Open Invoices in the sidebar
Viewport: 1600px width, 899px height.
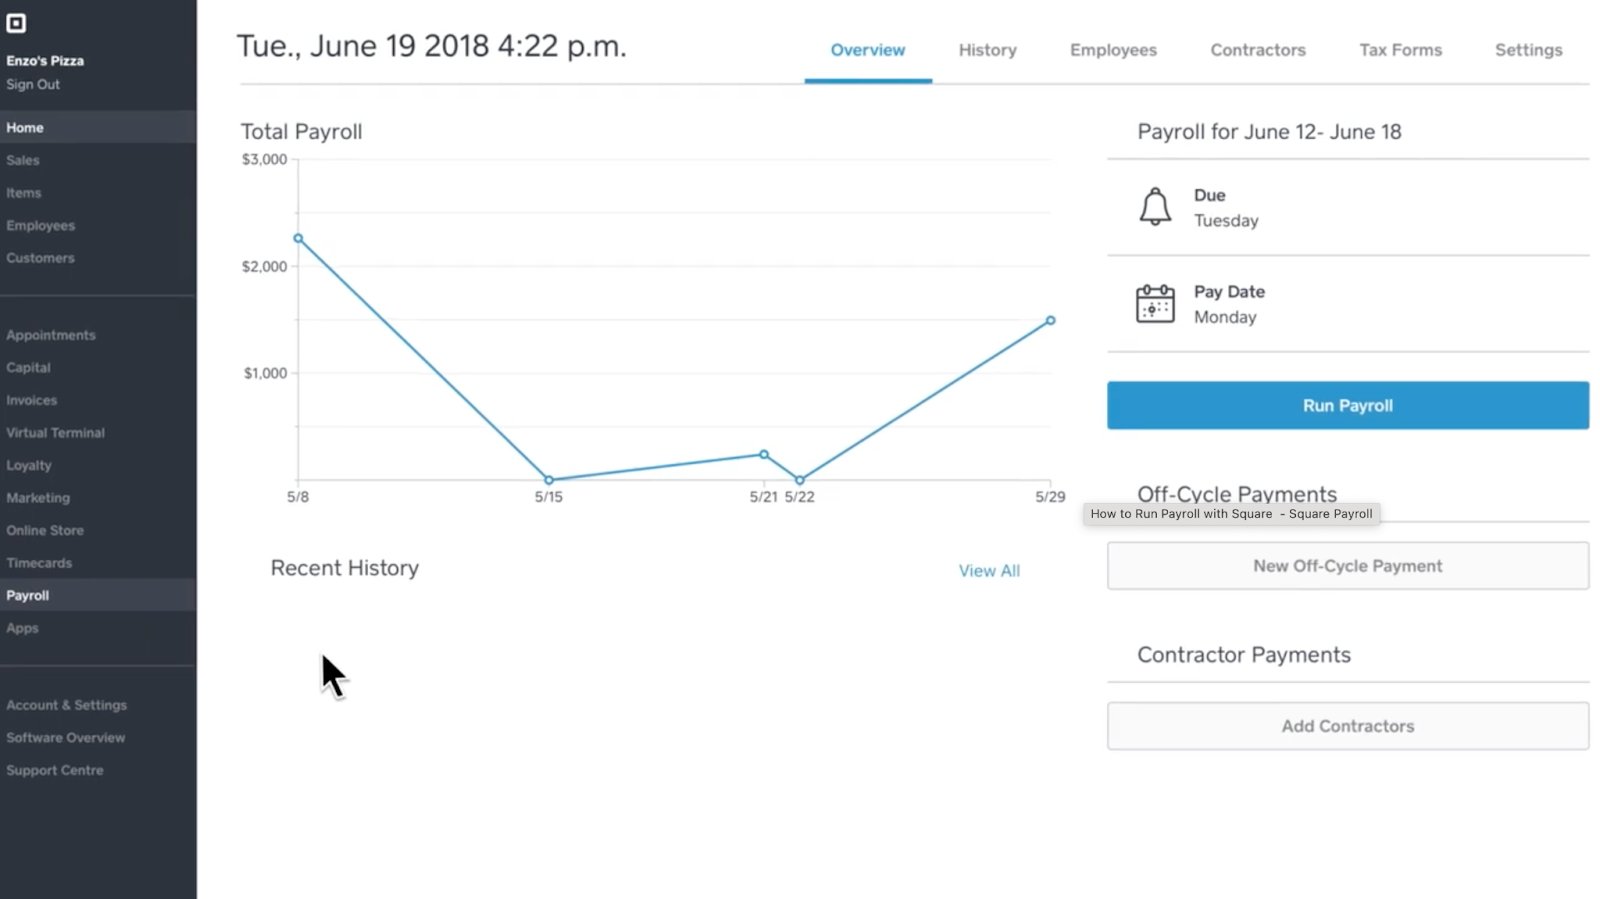click(32, 400)
